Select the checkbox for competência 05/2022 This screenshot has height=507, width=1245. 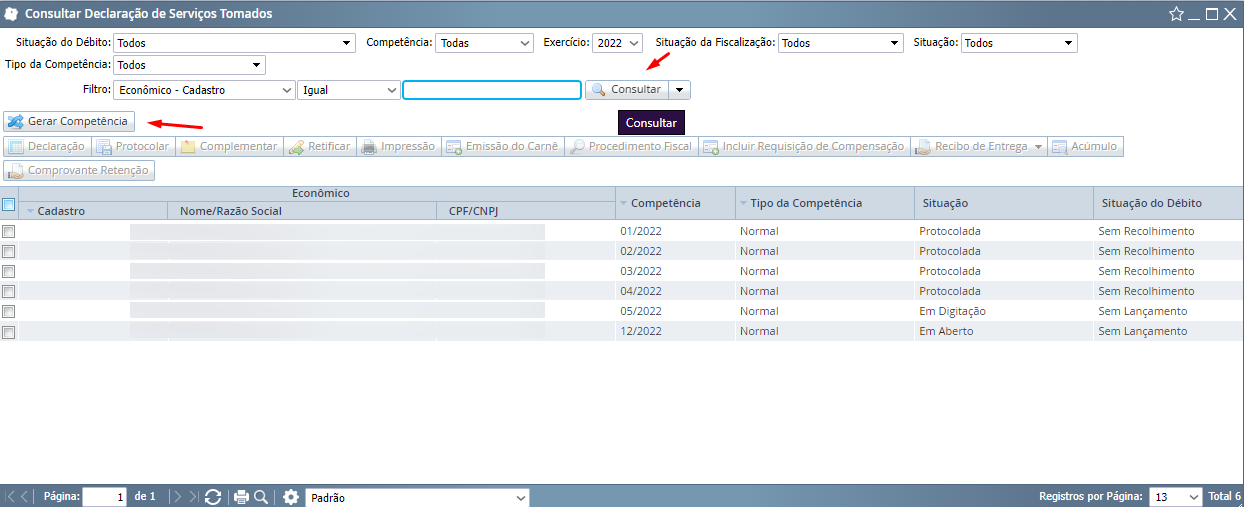[9, 311]
